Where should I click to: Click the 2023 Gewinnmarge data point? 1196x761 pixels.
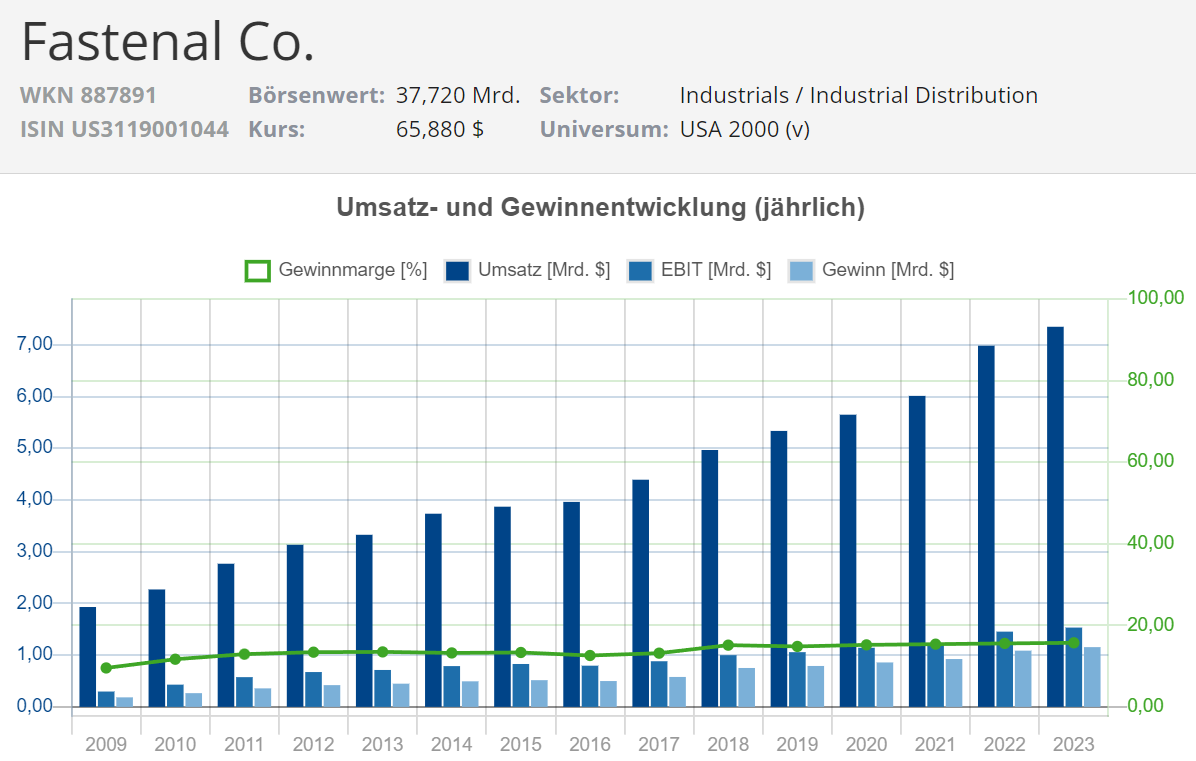point(1073,643)
